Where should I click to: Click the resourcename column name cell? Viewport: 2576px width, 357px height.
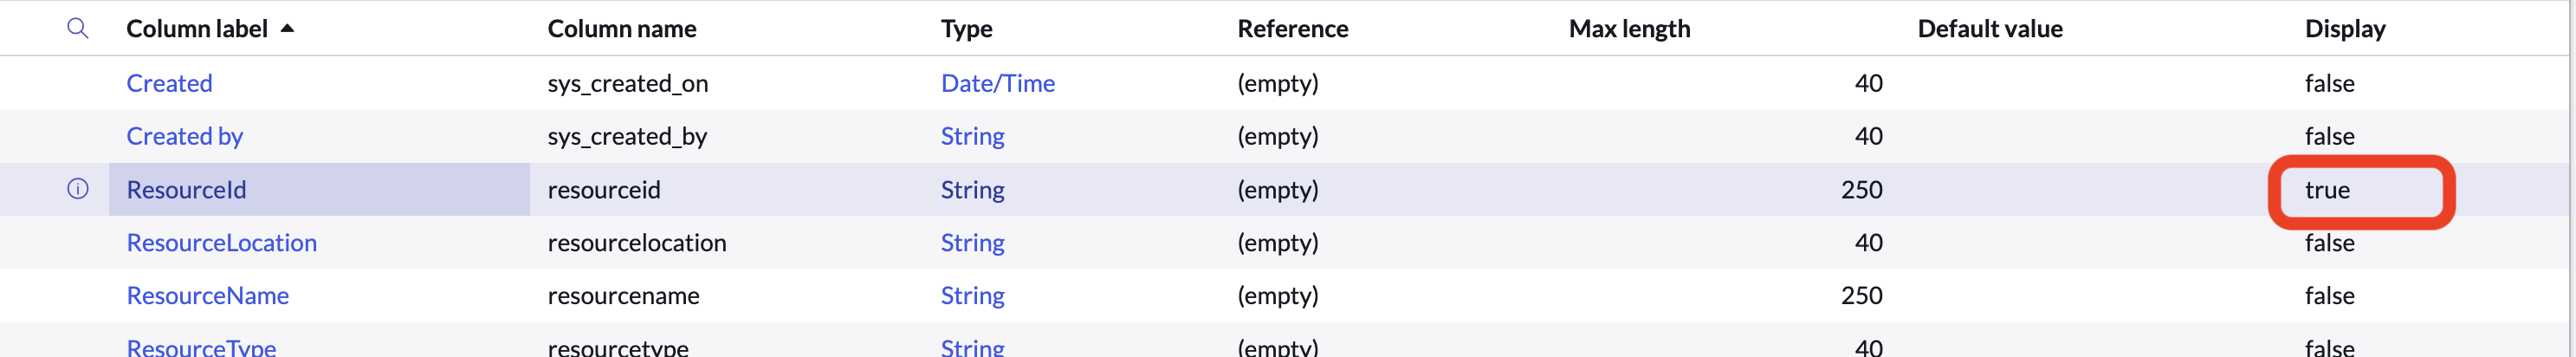click(x=623, y=296)
